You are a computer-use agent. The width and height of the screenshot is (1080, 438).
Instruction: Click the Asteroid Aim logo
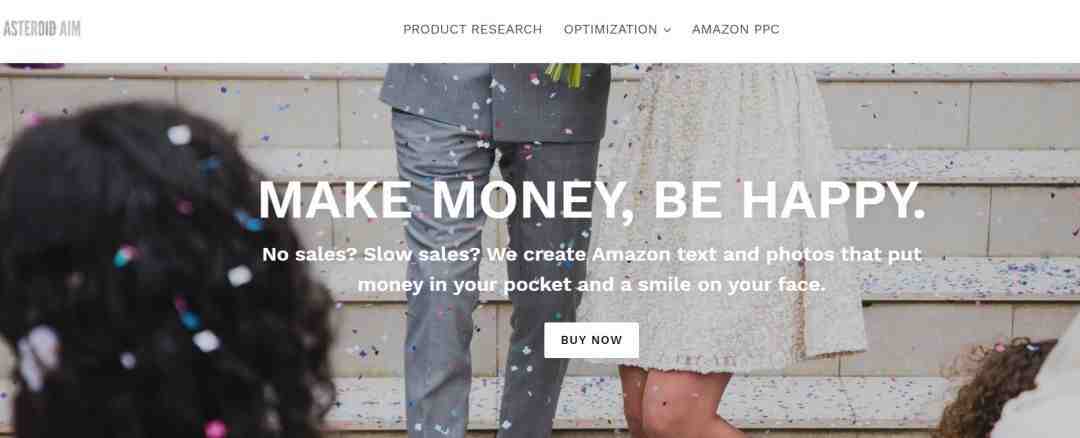[41, 29]
